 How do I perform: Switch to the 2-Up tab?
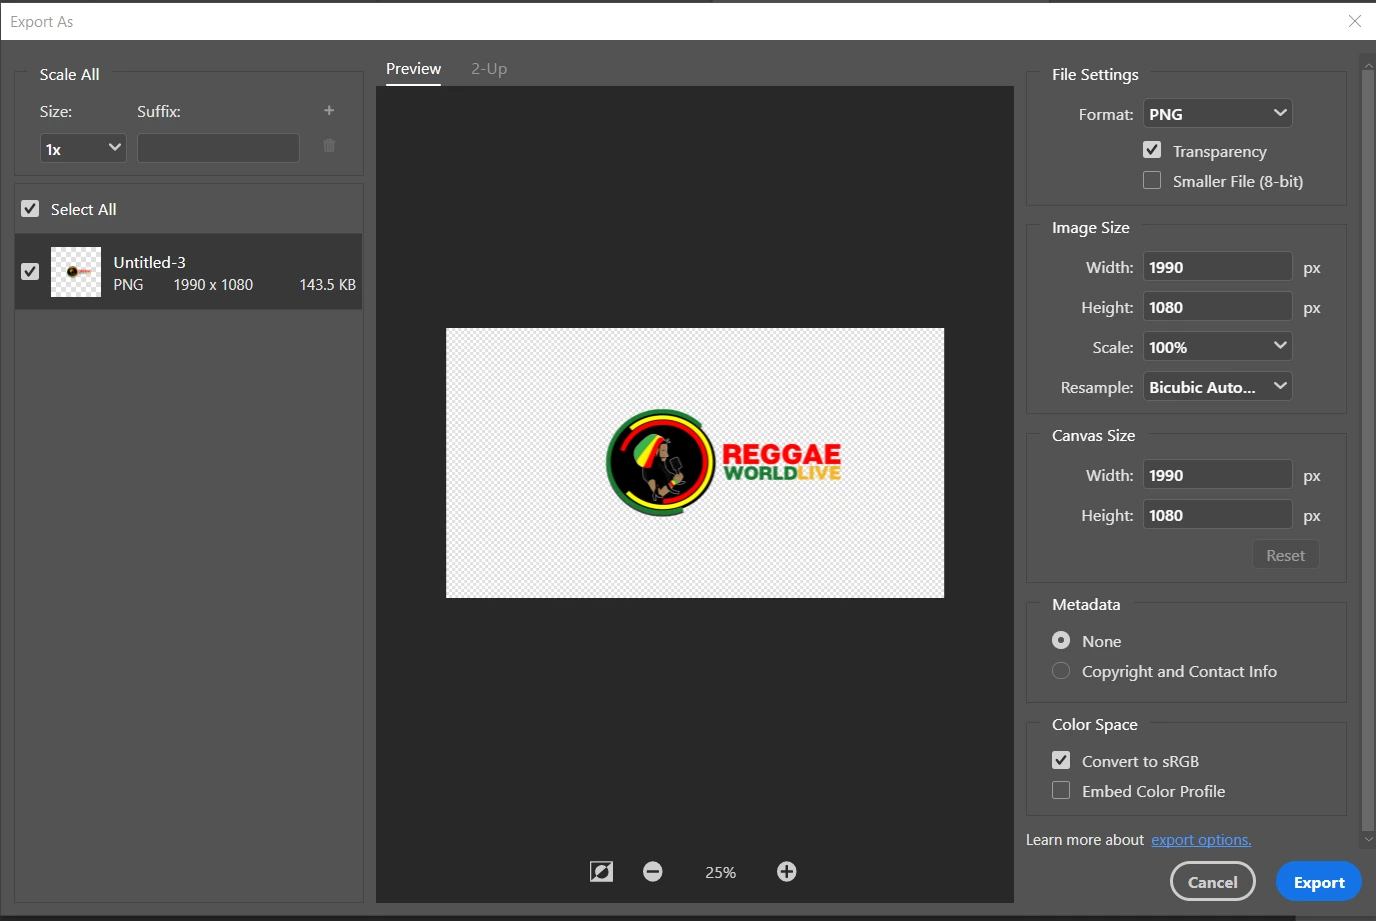point(489,69)
